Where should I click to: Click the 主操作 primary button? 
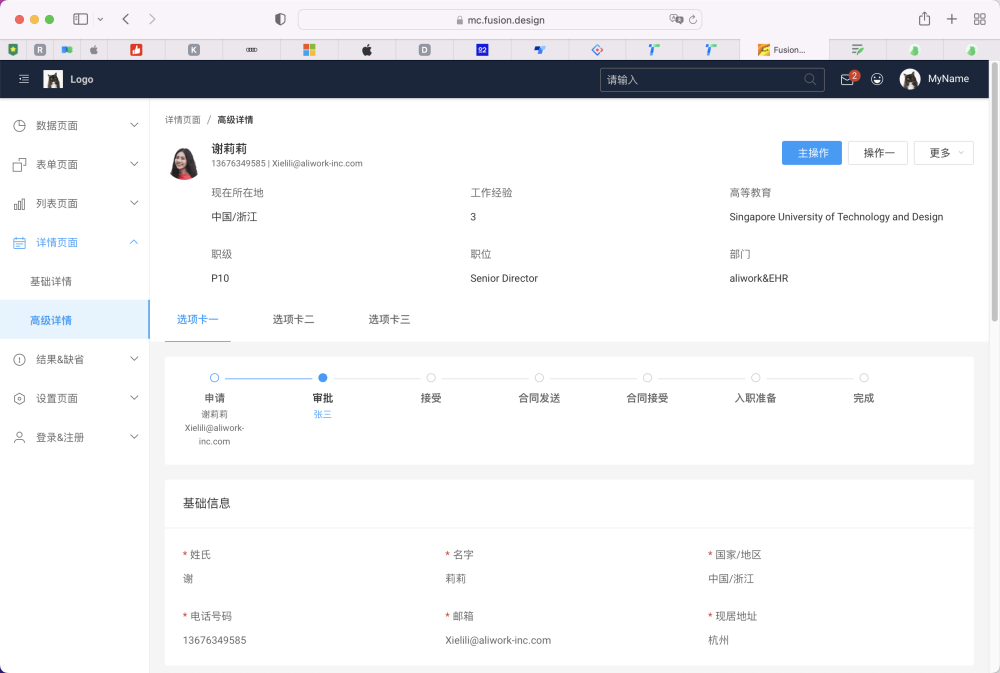[811, 153]
